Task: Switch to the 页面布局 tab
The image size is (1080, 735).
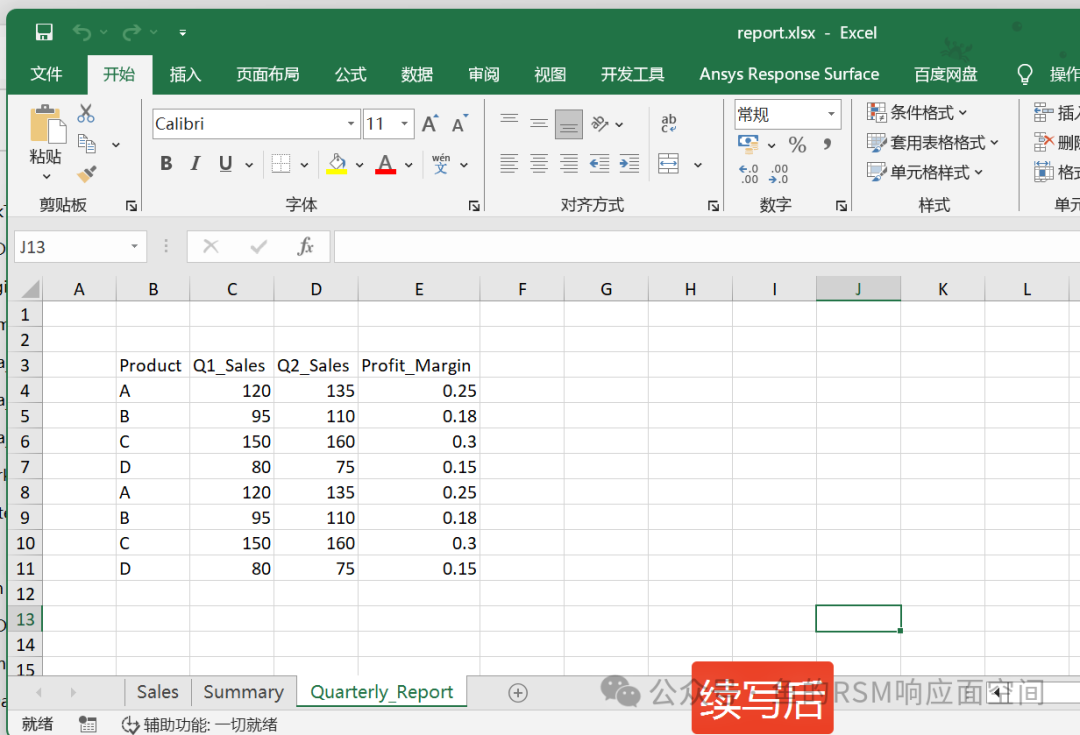Action: [x=267, y=74]
